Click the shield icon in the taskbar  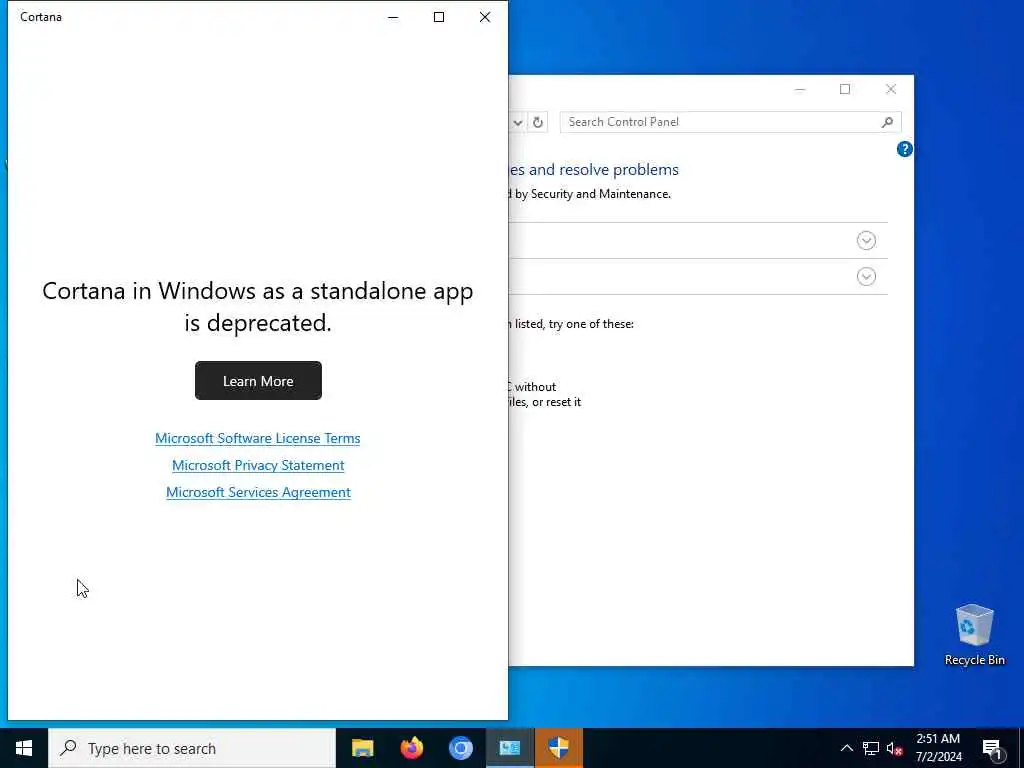(x=558, y=748)
